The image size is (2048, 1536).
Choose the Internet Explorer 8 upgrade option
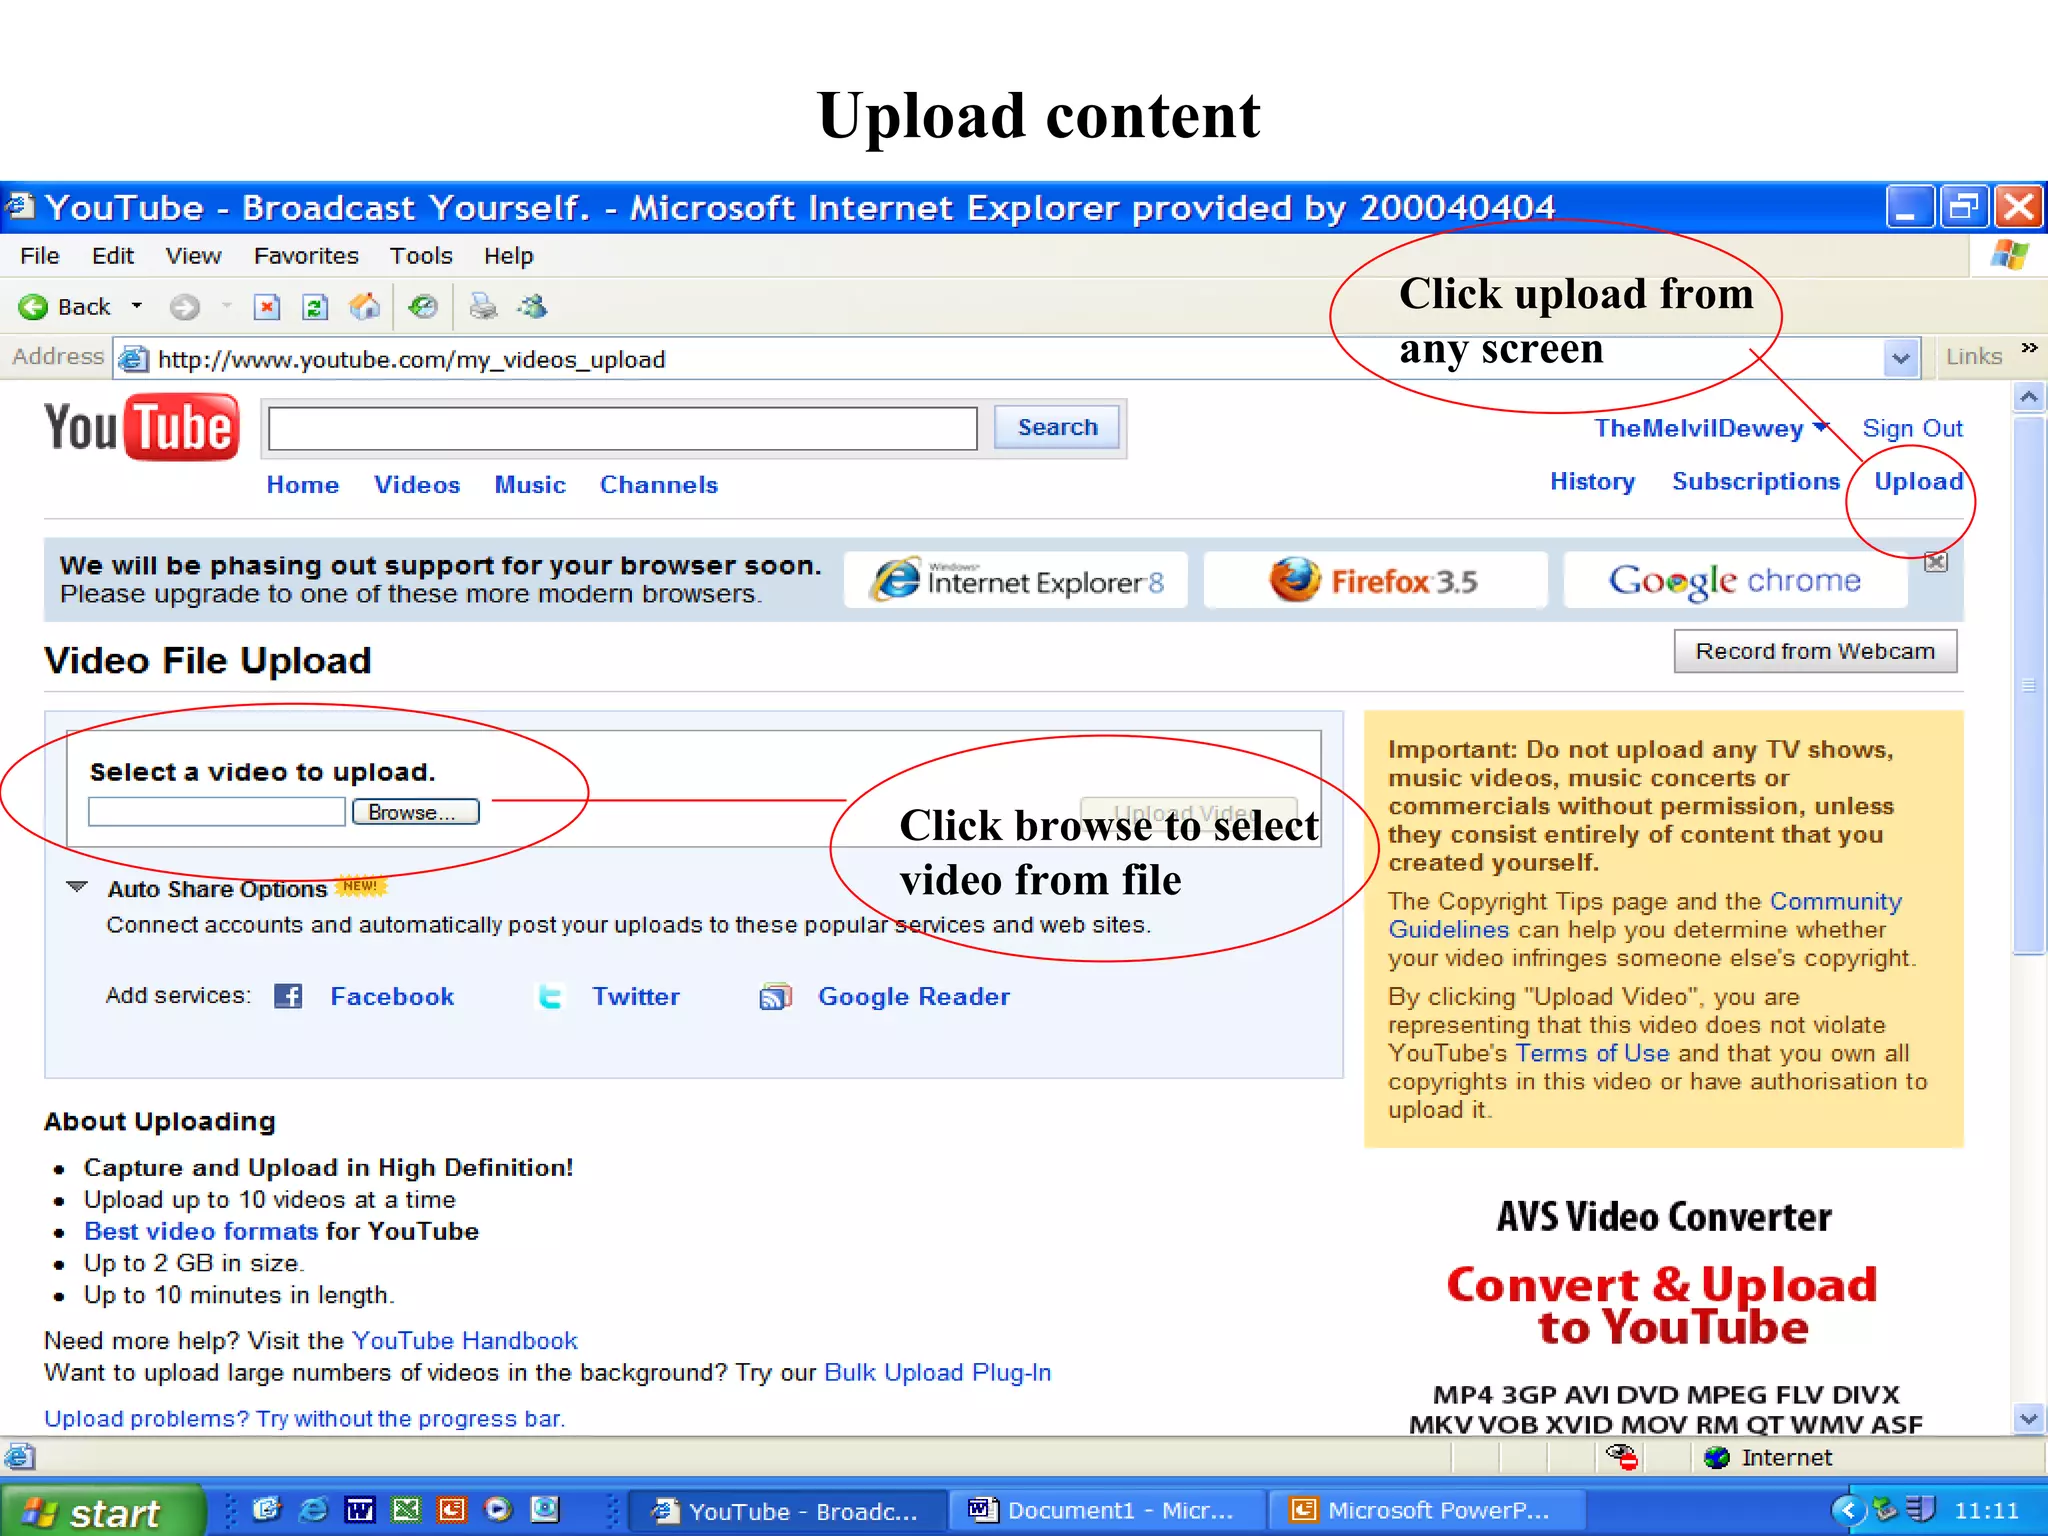(x=1016, y=580)
